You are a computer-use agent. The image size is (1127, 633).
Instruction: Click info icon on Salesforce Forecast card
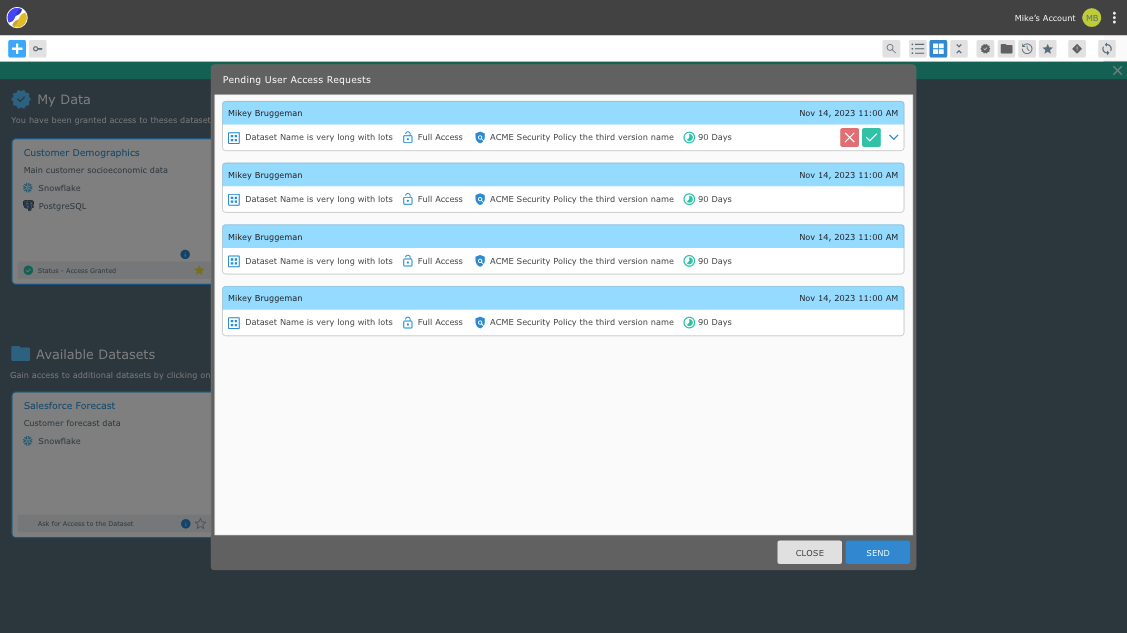pos(185,524)
